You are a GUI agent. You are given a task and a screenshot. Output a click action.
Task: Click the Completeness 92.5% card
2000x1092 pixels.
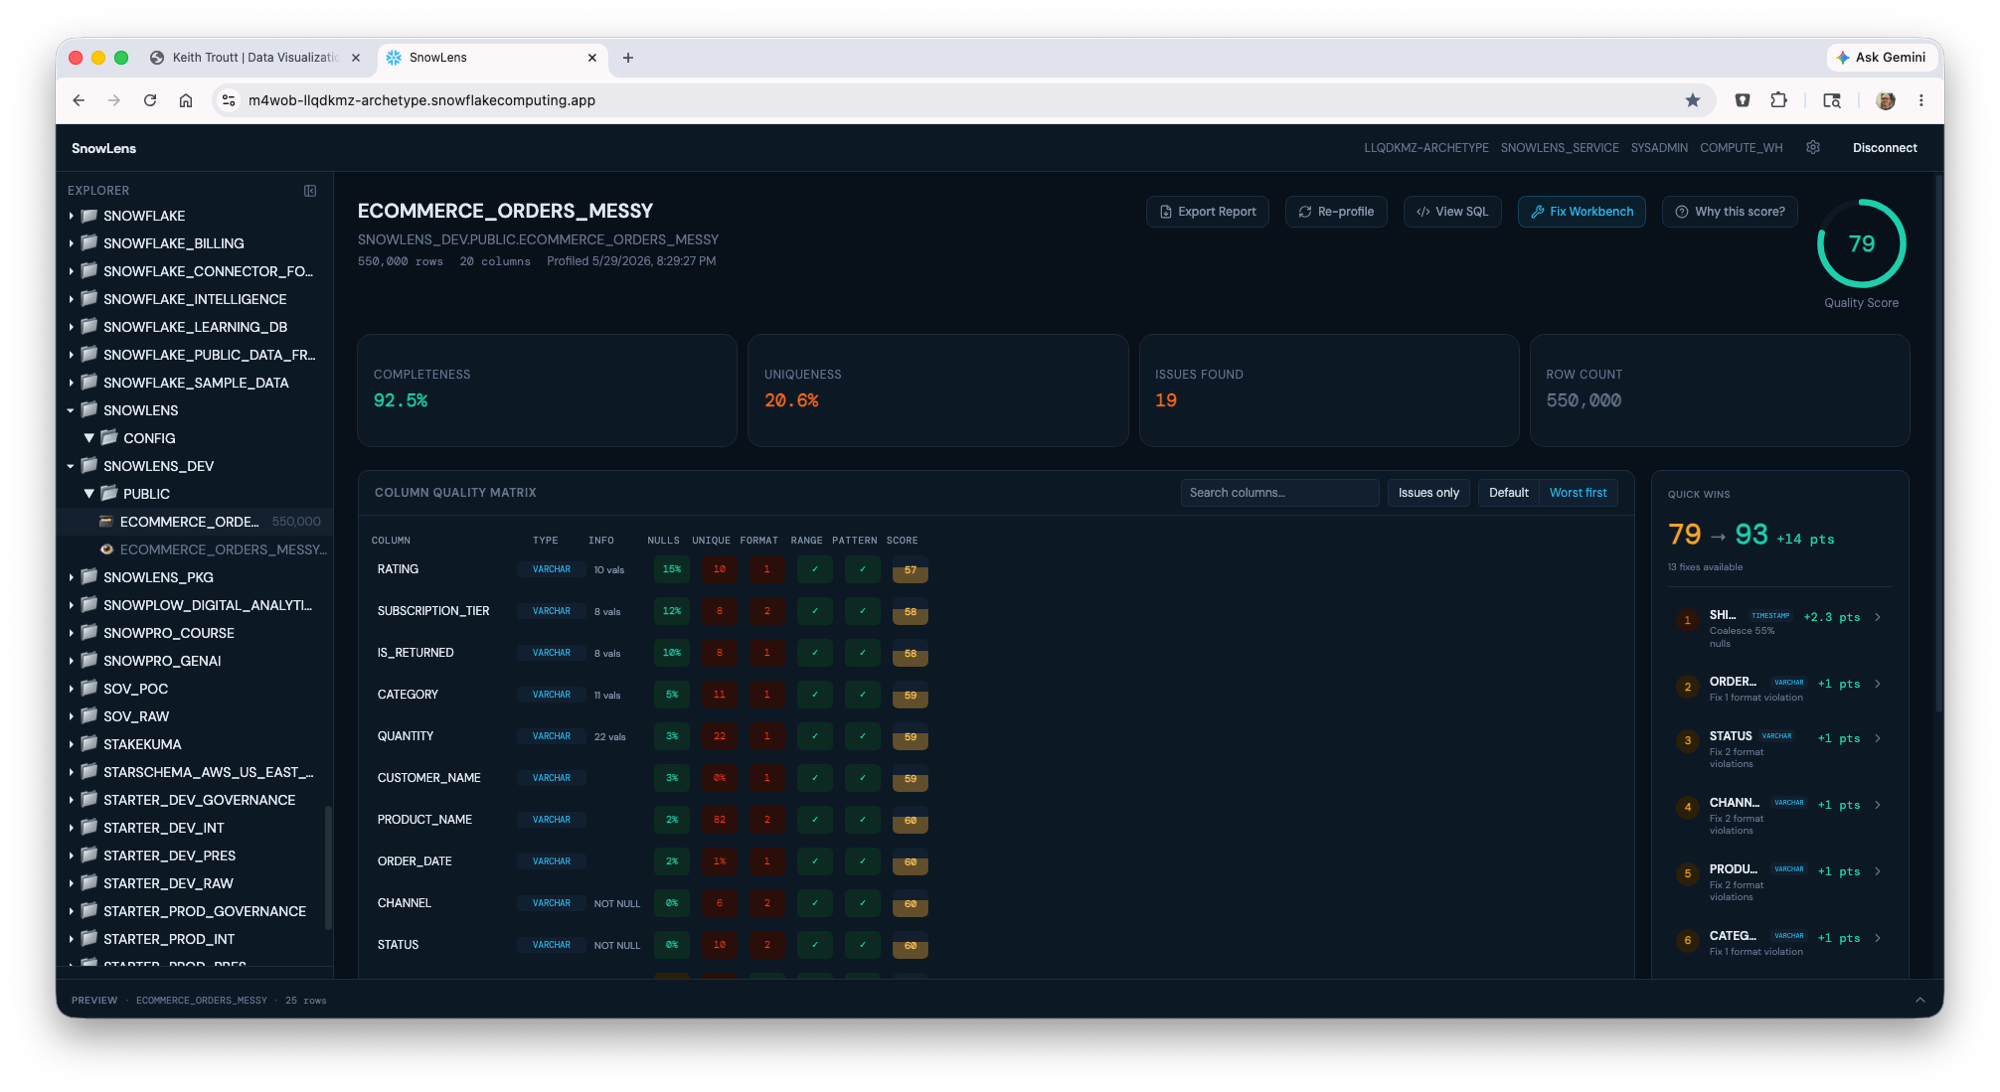tap(547, 390)
